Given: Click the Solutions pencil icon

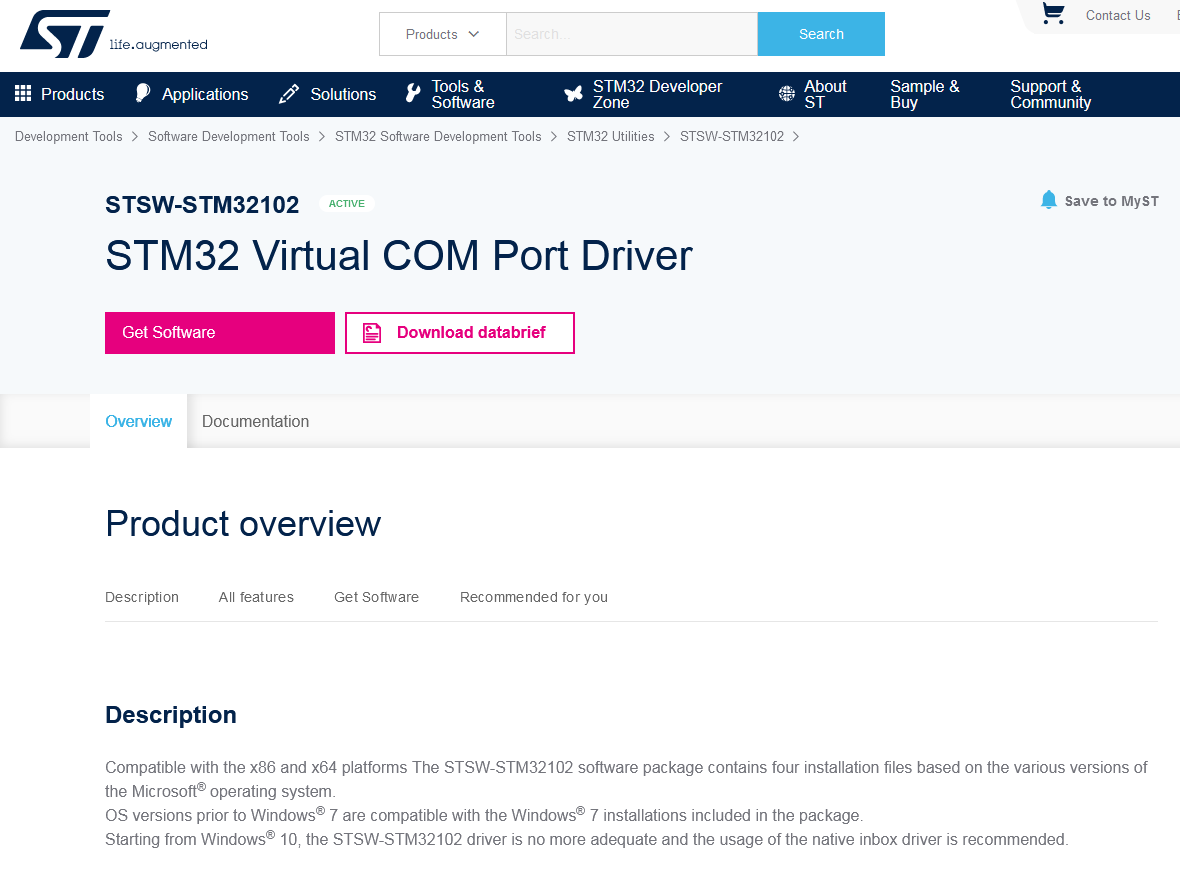Looking at the screenshot, I should (288, 93).
